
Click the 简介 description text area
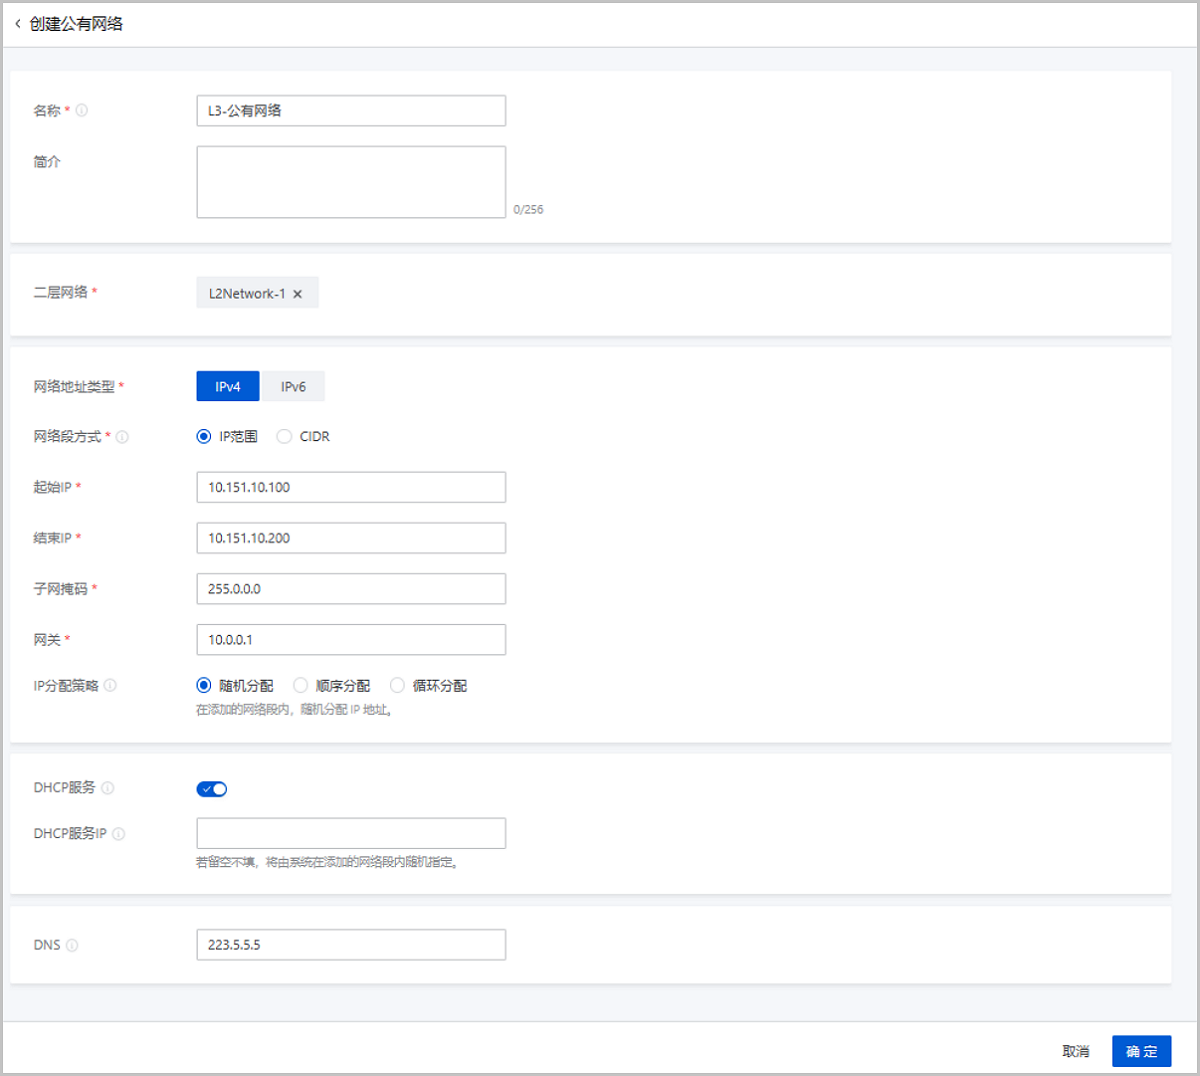pyautogui.click(x=351, y=182)
